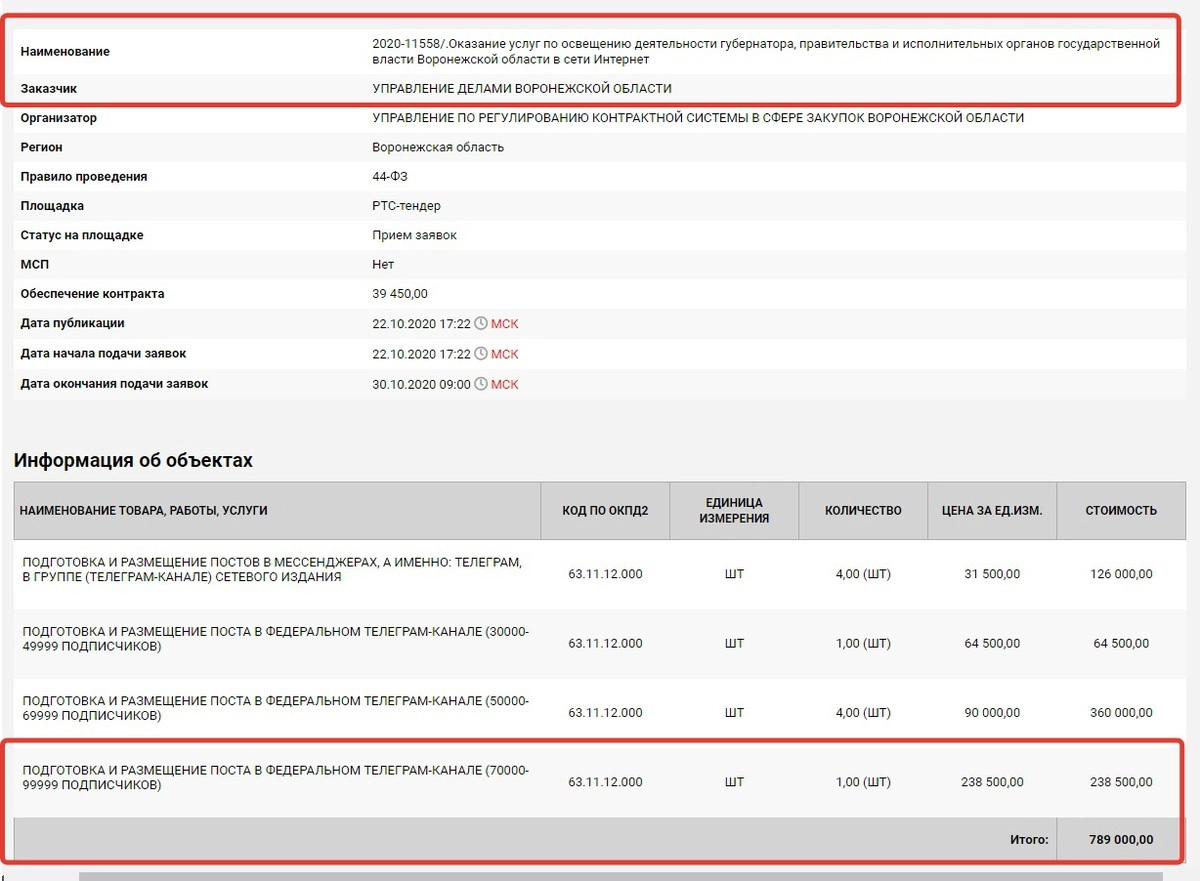
Task: Click the Итого total value 789 000,00
Action: (x=1120, y=840)
